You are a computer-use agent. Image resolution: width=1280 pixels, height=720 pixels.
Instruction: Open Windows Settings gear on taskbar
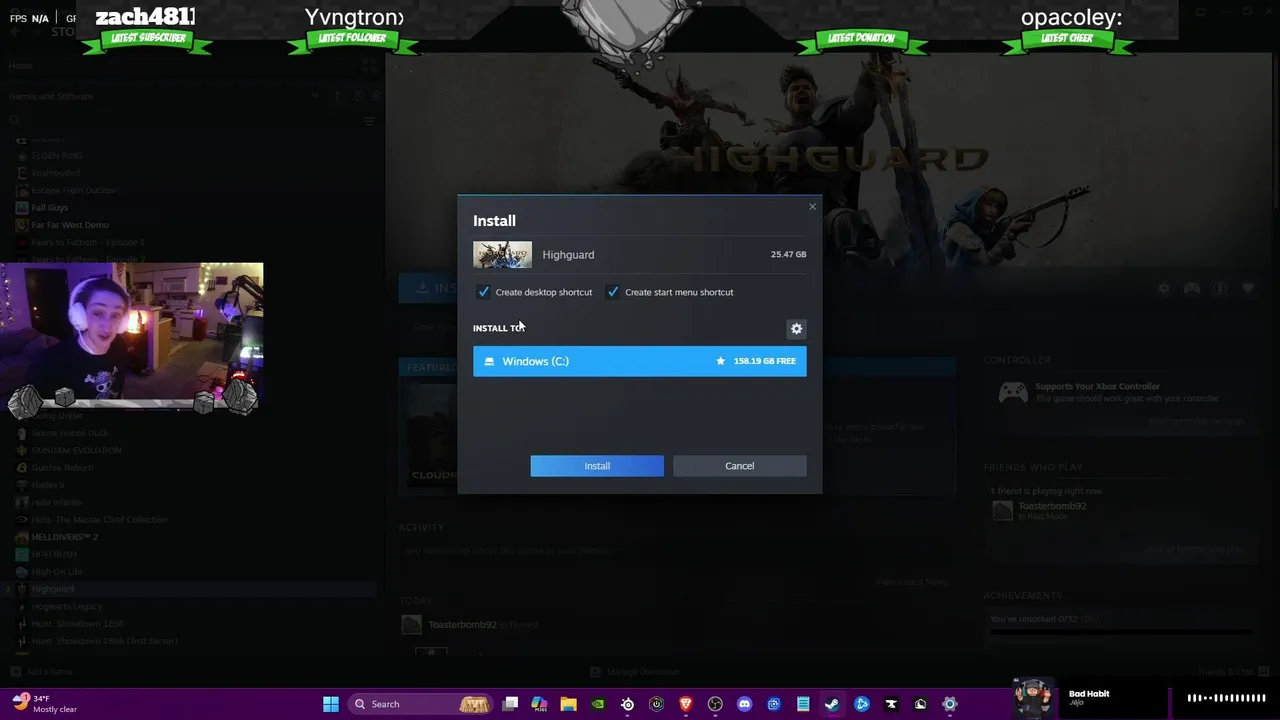[950, 704]
